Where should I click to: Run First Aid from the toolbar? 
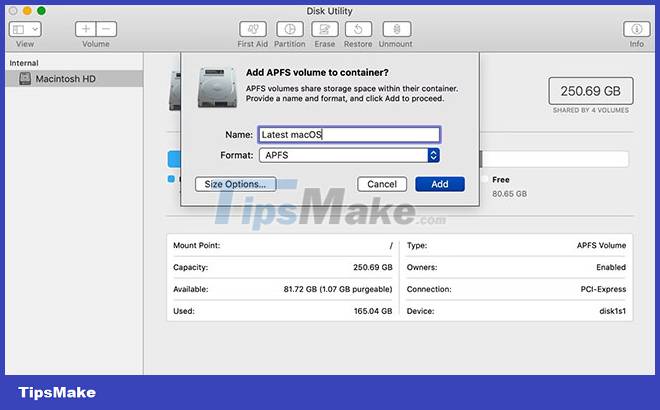click(x=253, y=29)
